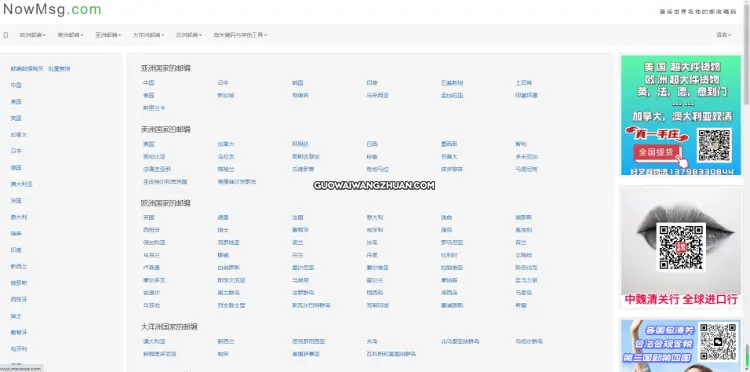Open 斯洛伐克 under 欧洲国家的邮编
This screenshot has width=750, height=372.
click(526, 268)
